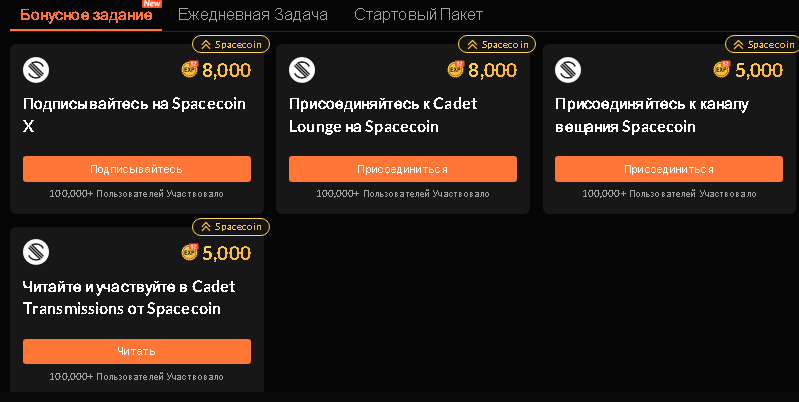This screenshot has height=402, width=799.
Task: Click the Spacecoin badge above the Cadet Lounge card
Action: coord(497,44)
